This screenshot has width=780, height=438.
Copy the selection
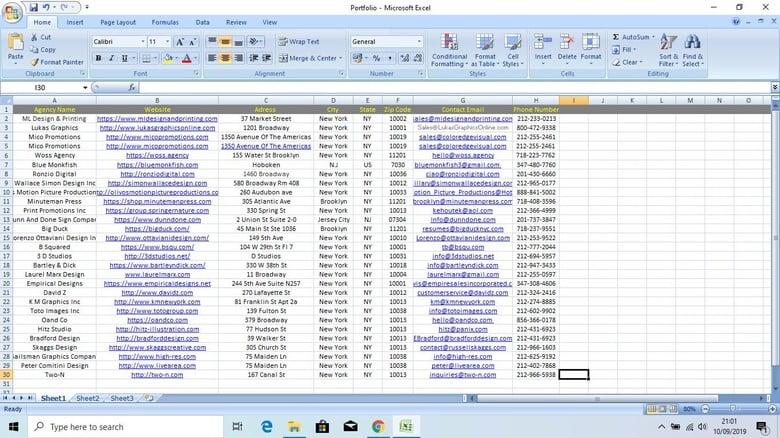coord(43,50)
